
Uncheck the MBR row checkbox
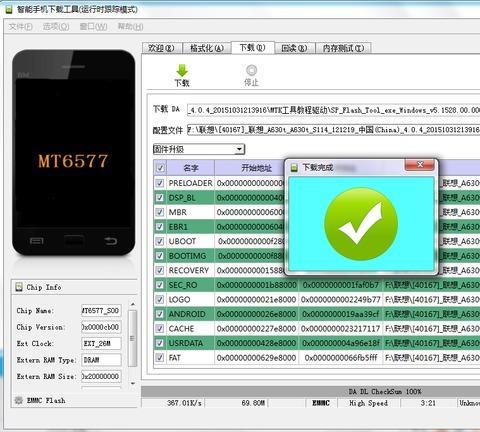pos(160,212)
